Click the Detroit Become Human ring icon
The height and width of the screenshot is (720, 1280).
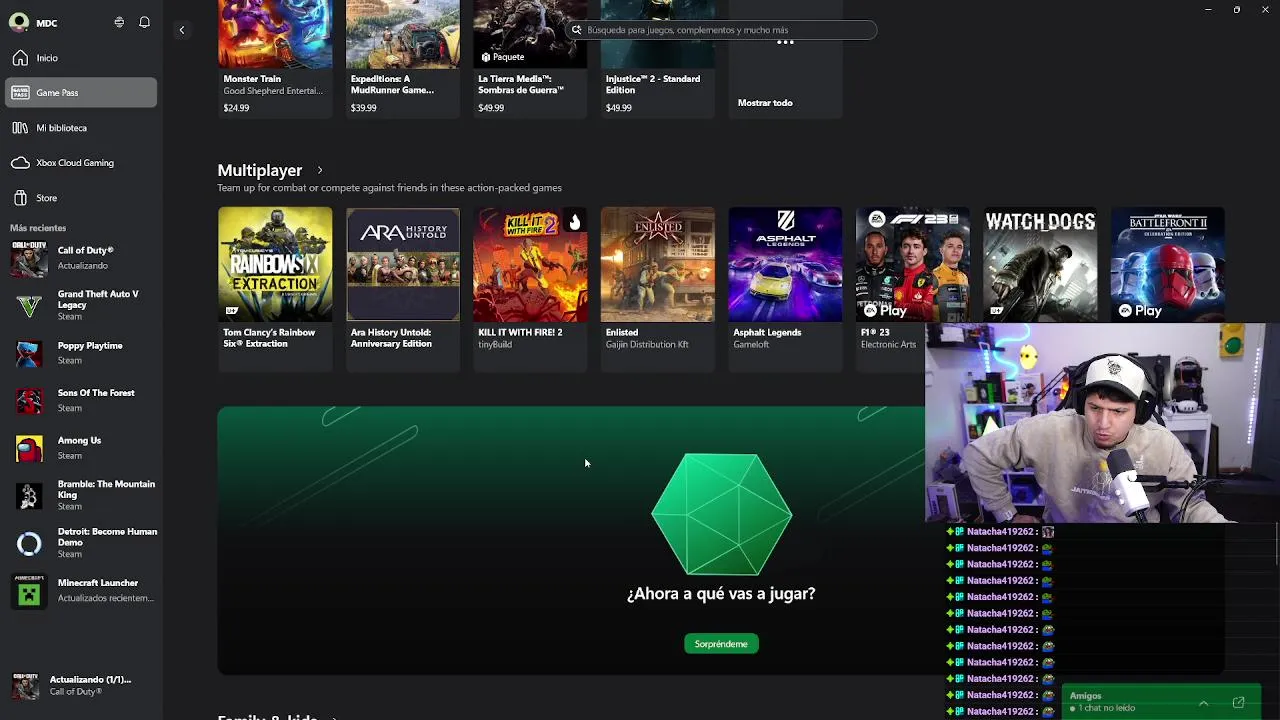tap(29, 543)
